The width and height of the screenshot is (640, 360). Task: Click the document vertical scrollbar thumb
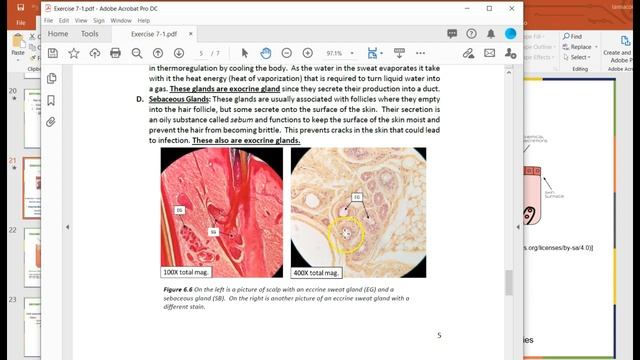pos(509,282)
